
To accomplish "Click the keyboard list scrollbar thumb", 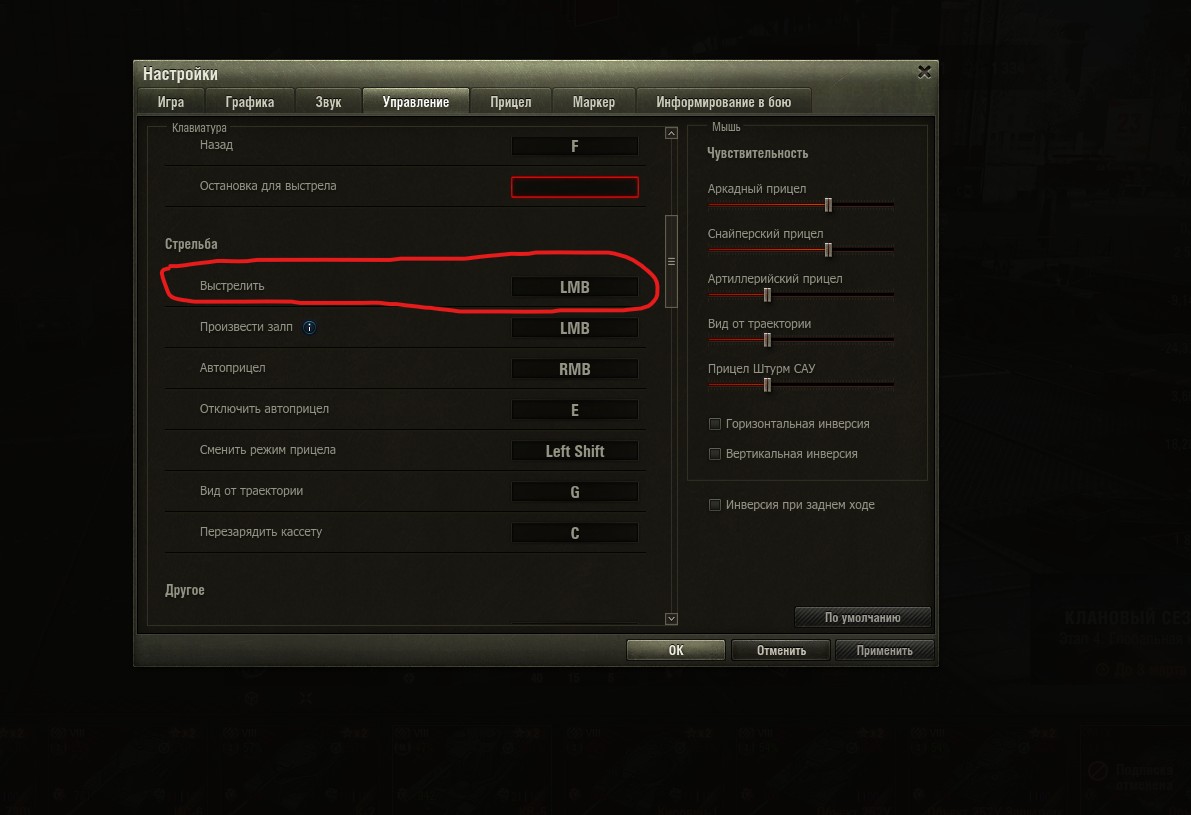I will click(x=671, y=261).
